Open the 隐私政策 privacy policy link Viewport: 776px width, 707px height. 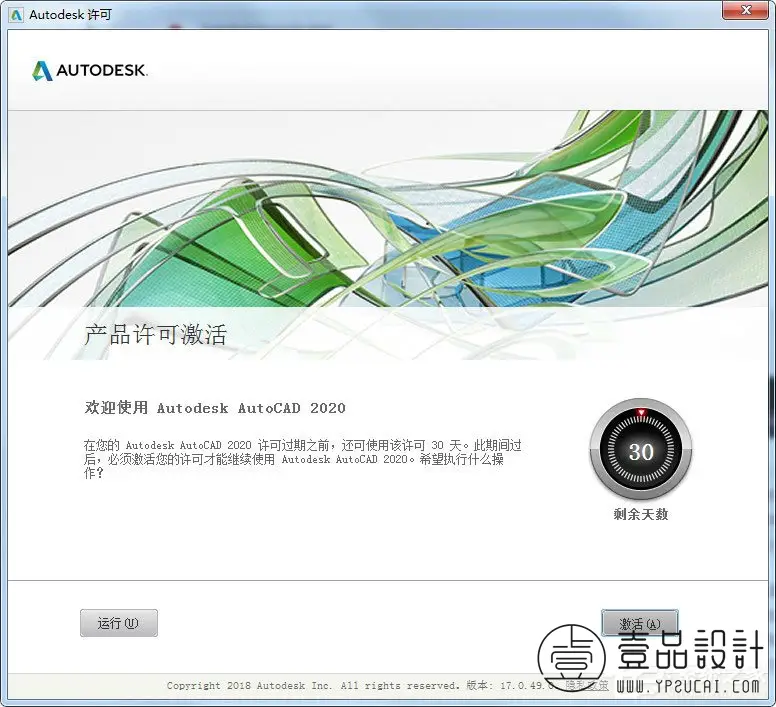(587, 685)
